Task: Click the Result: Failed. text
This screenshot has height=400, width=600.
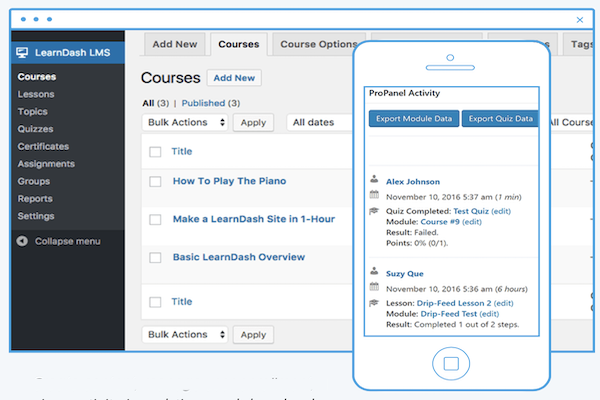Action: (x=412, y=233)
